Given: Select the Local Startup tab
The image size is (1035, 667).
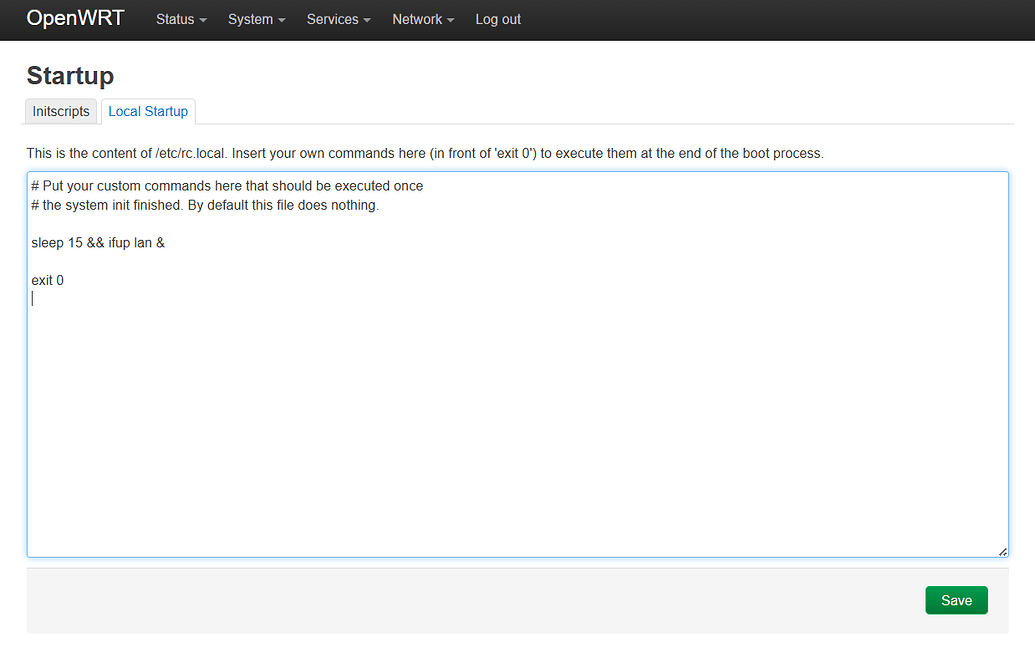Looking at the screenshot, I should [x=148, y=111].
